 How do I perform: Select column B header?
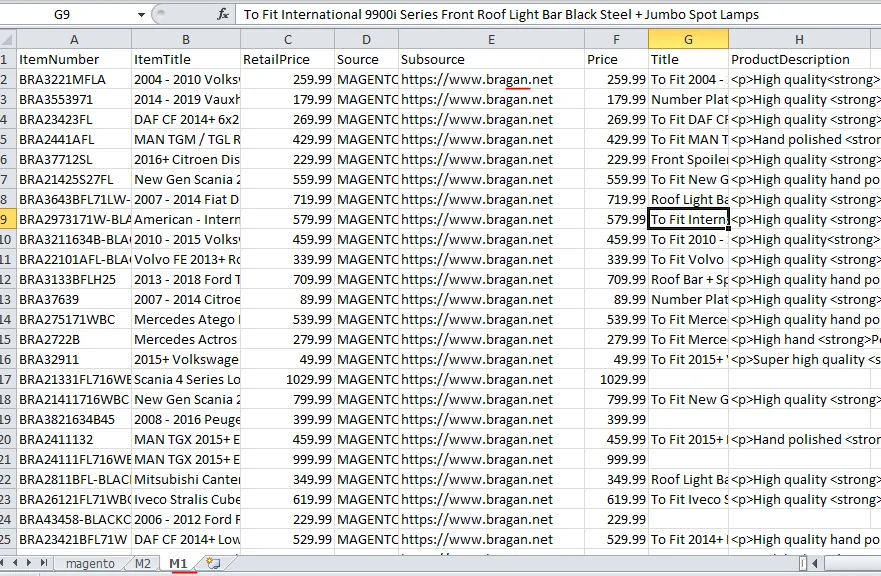[186, 39]
